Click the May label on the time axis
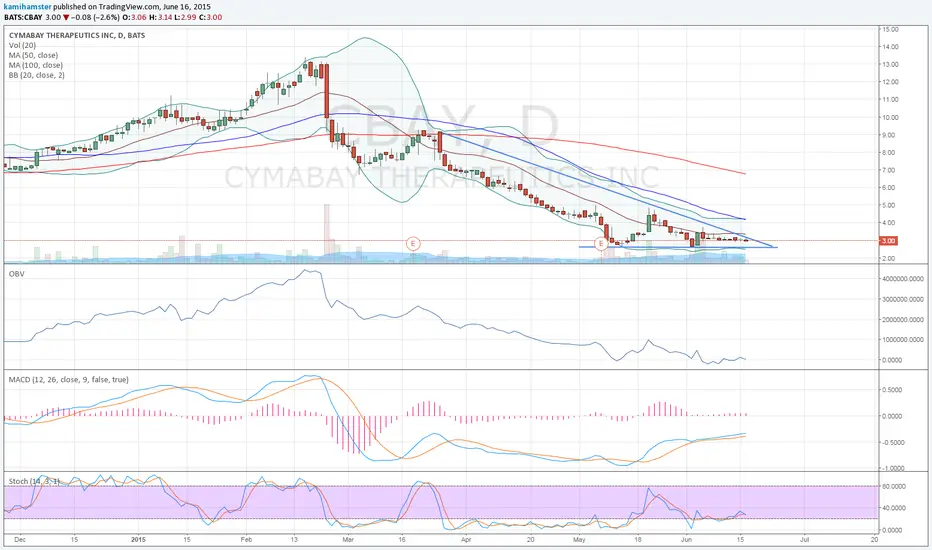The height and width of the screenshot is (550, 932). (x=580, y=540)
